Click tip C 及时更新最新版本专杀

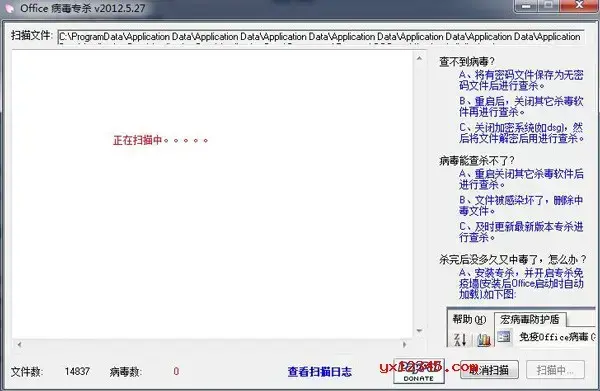click(x=521, y=232)
